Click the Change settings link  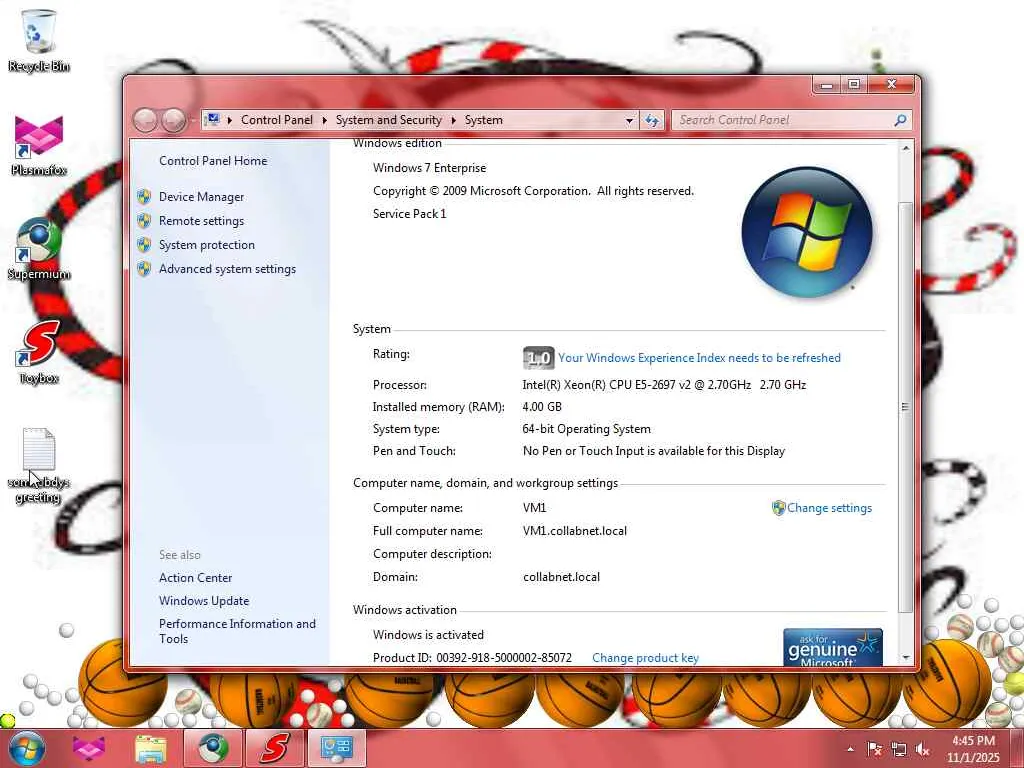pos(829,508)
